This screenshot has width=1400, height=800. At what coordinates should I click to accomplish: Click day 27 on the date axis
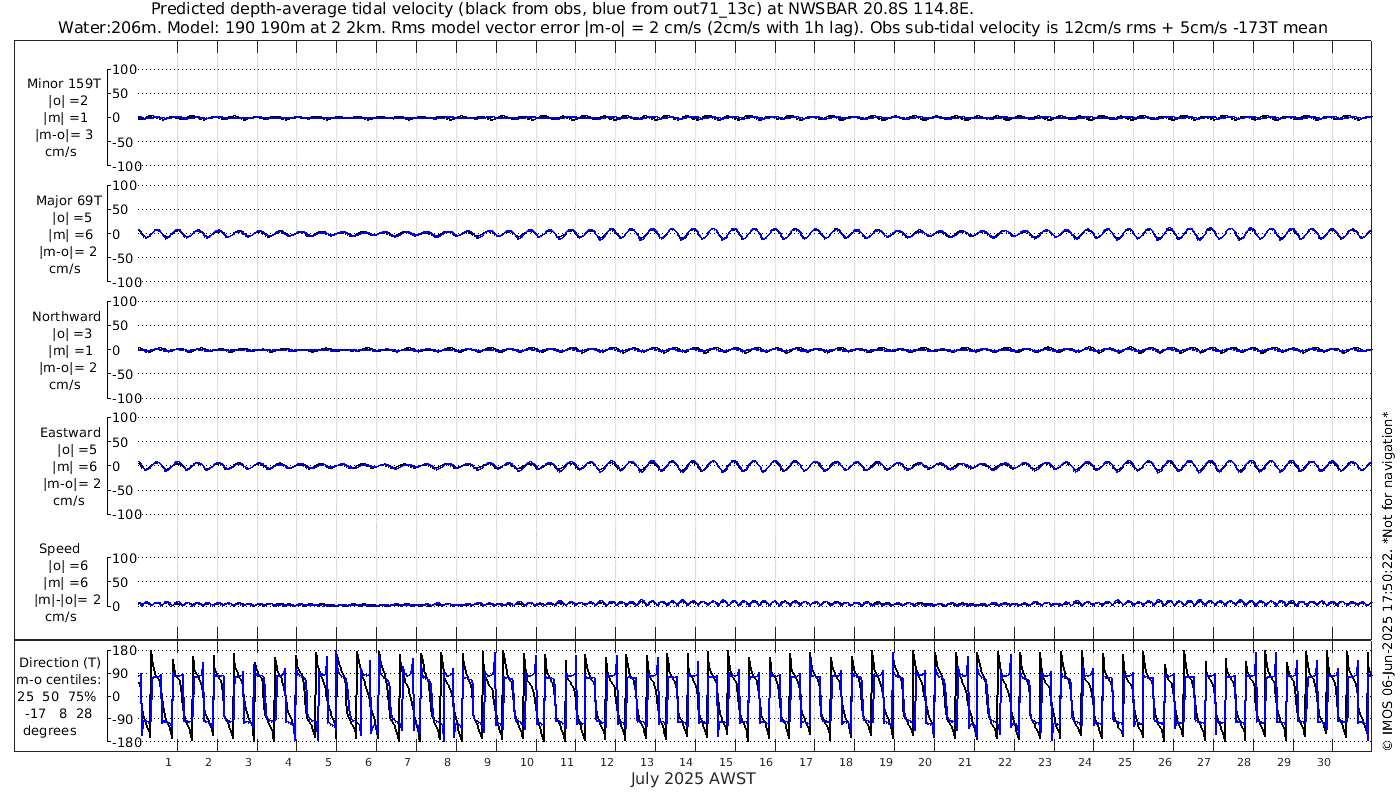tap(1204, 762)
